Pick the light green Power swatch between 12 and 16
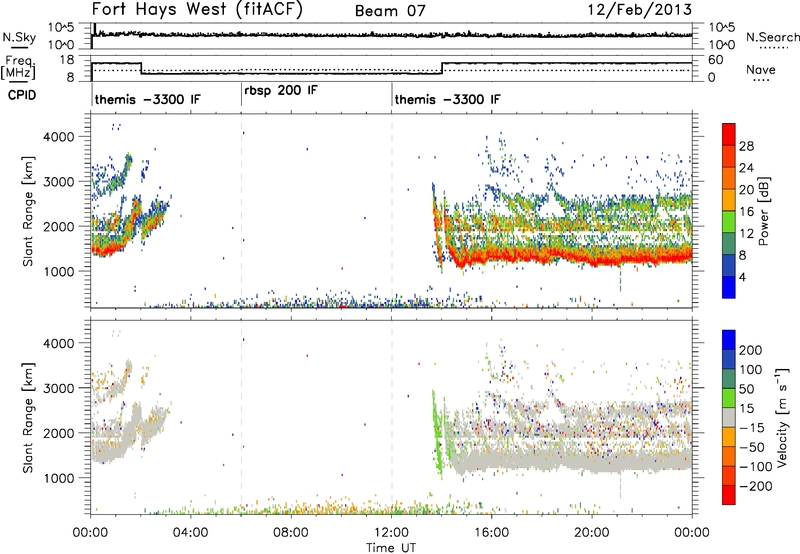 tap(729, 221)
